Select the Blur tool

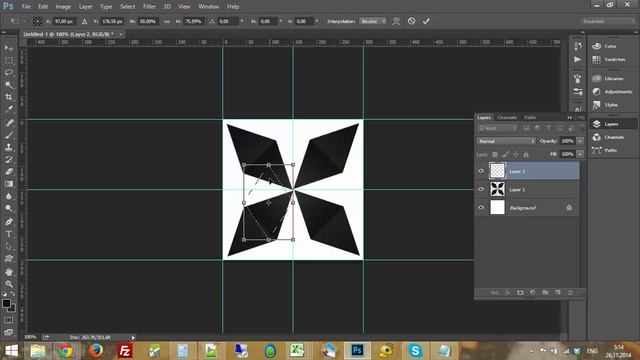click(9, 196)
